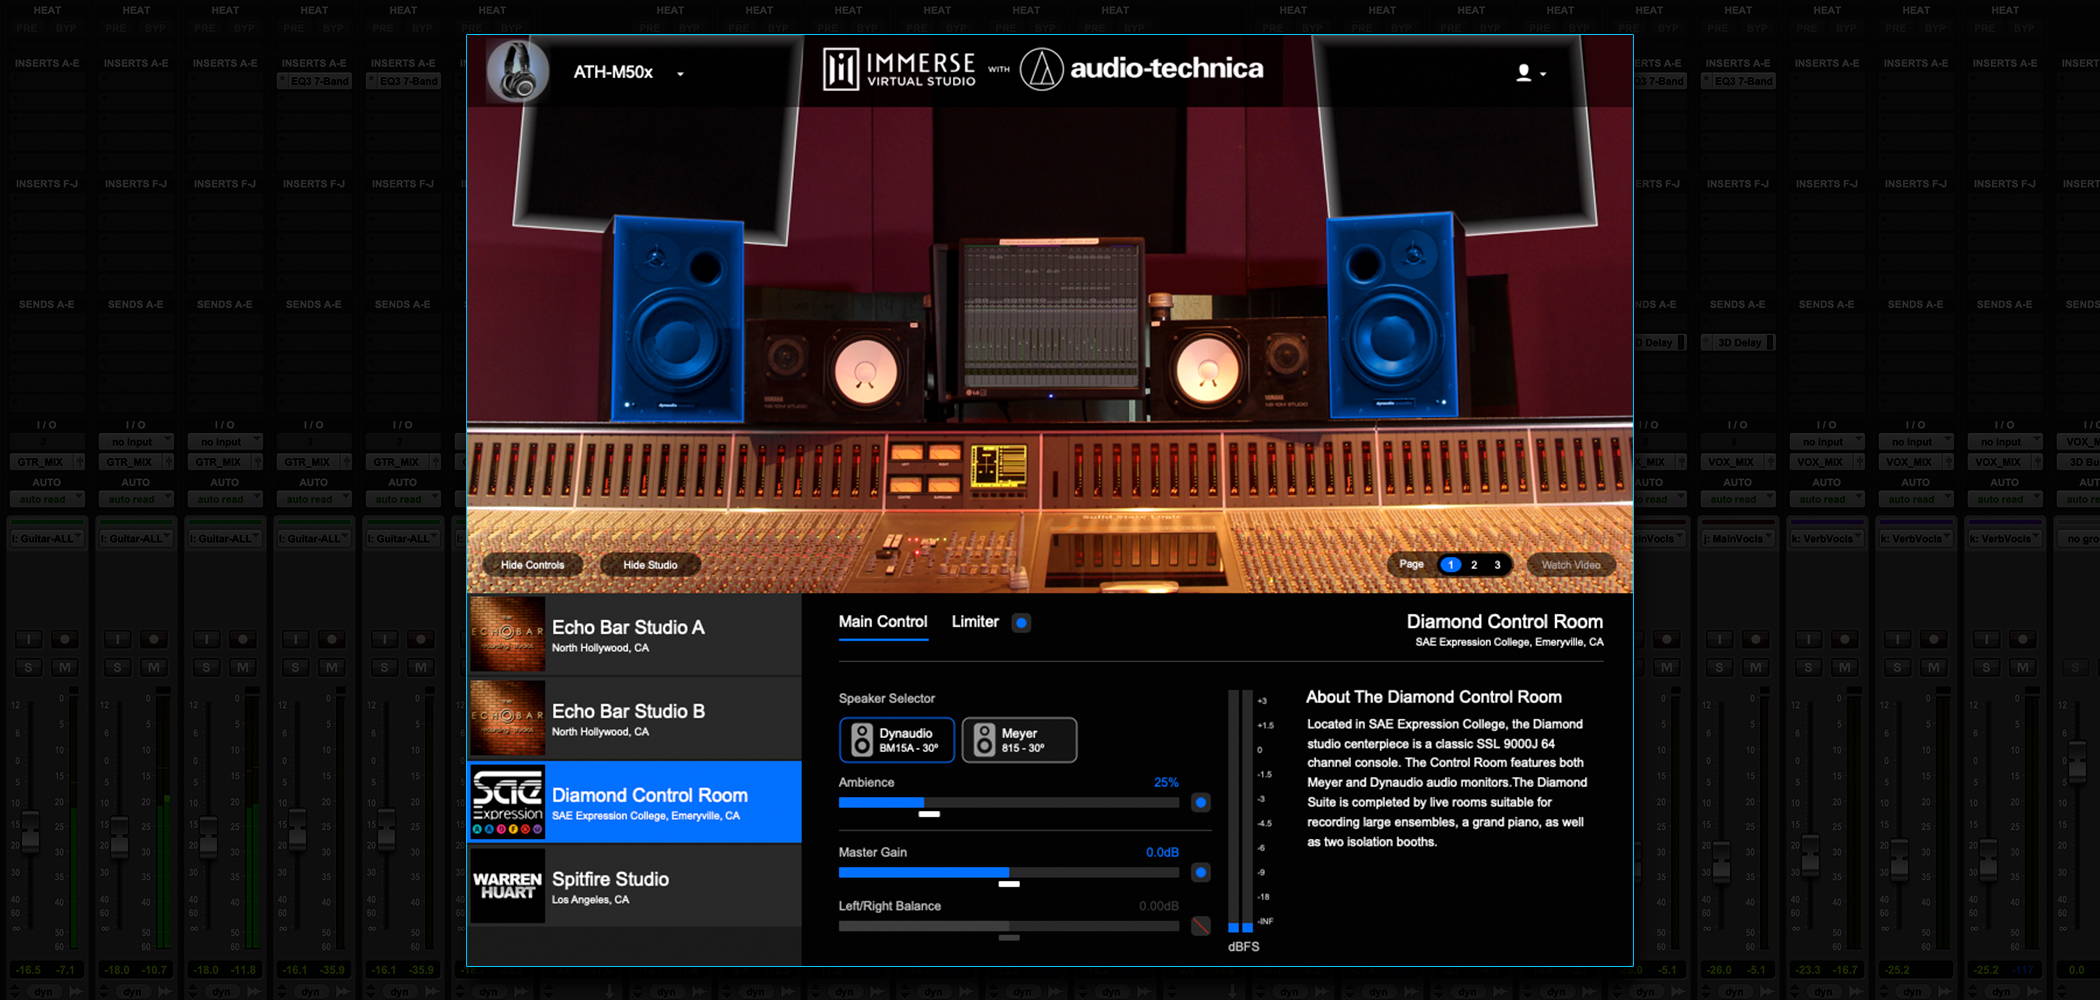This screenshot has width=2100, height=1000.
Task: Click the Echo Bar Studio A thumbnail
Action: pyautogui.click(x=508, y=635)
